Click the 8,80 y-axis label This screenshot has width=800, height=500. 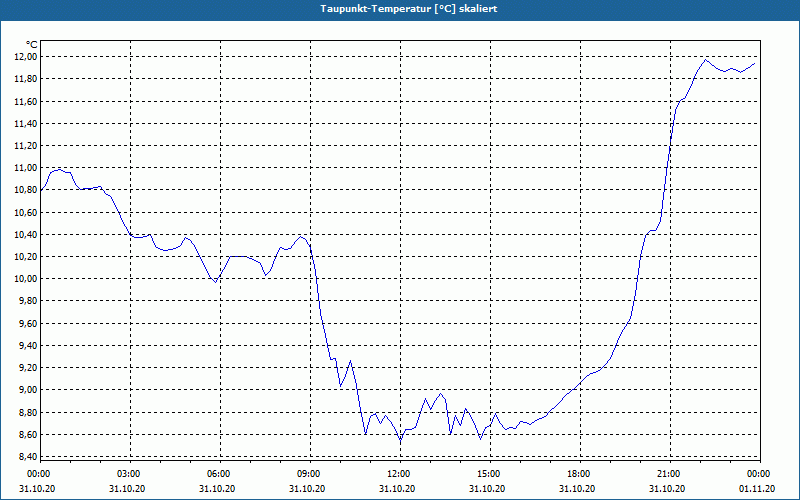[30, 412]
